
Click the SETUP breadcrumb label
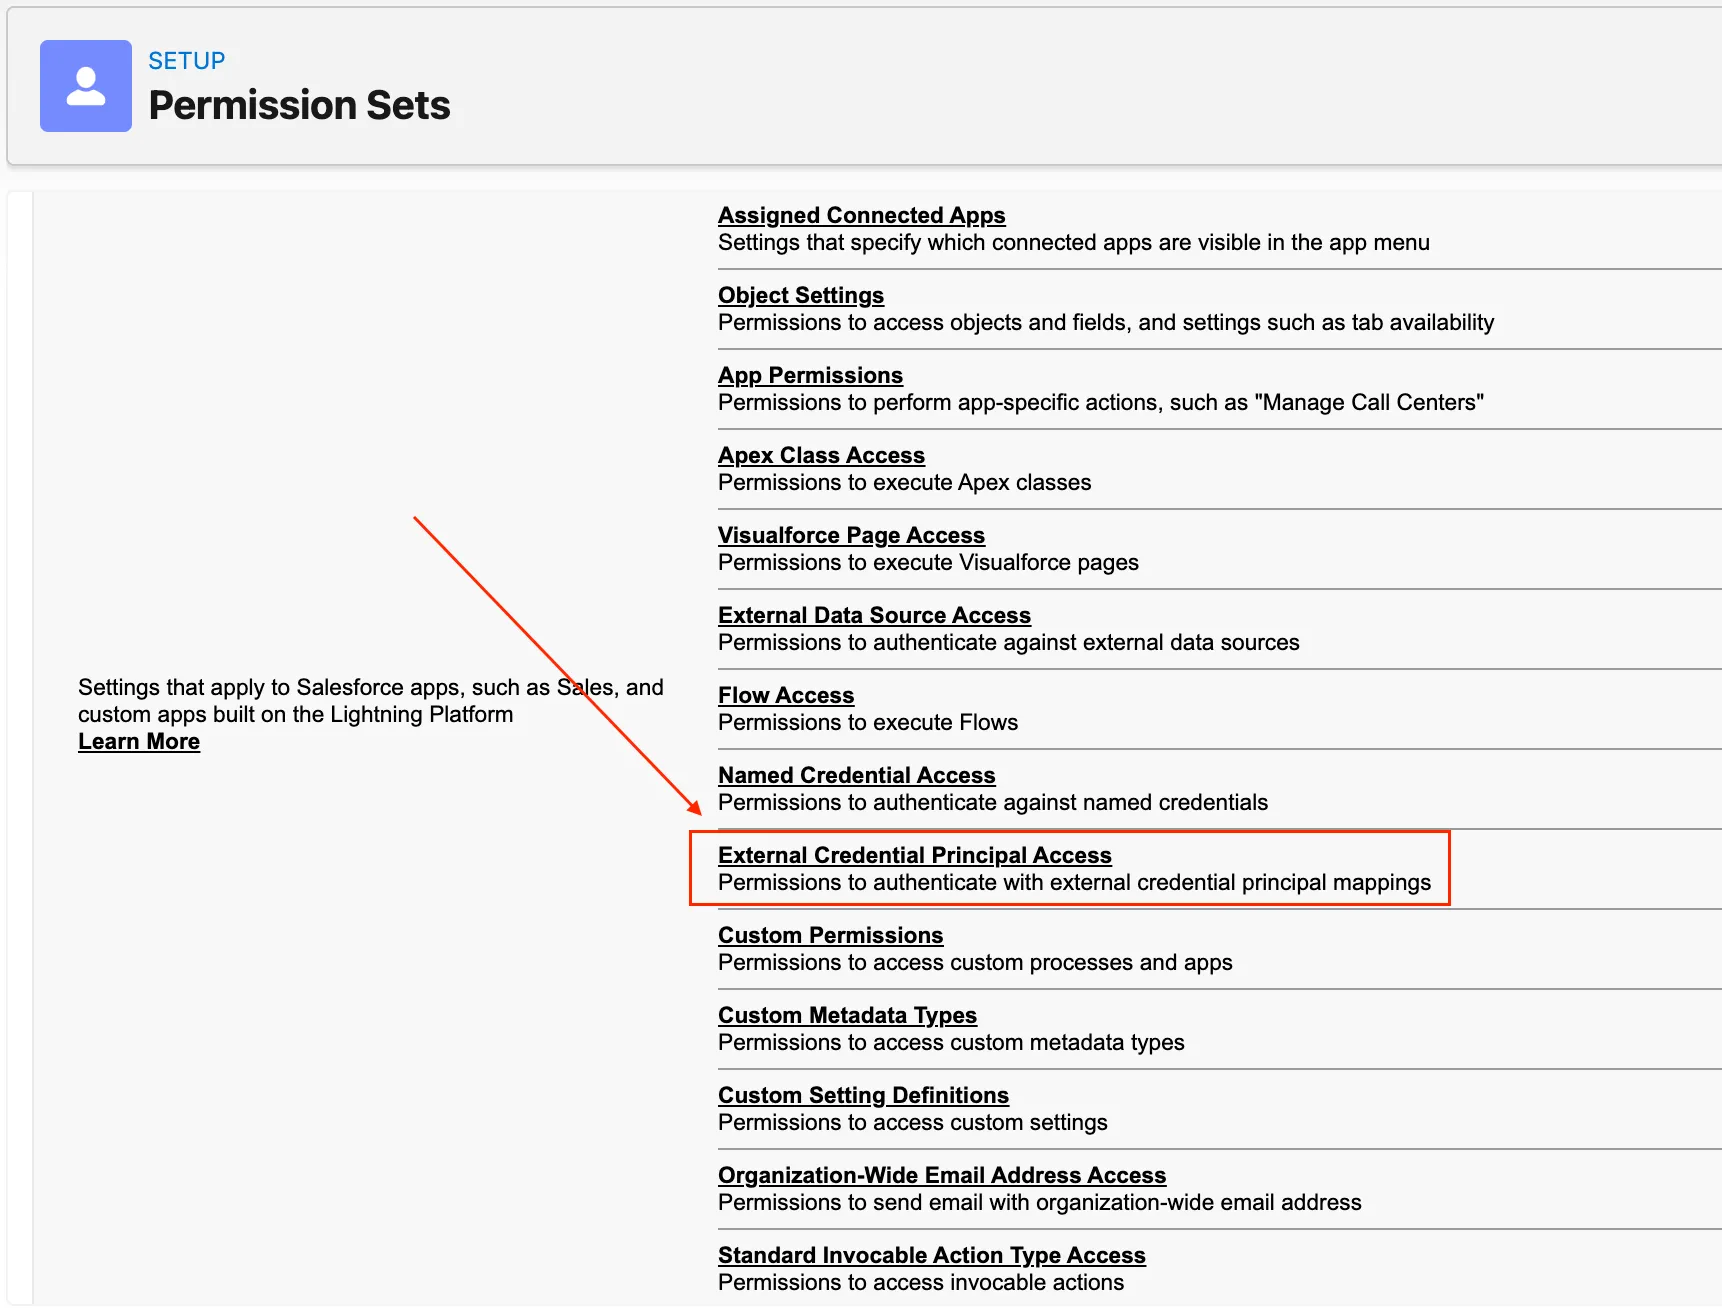click(x=187, y=61)
